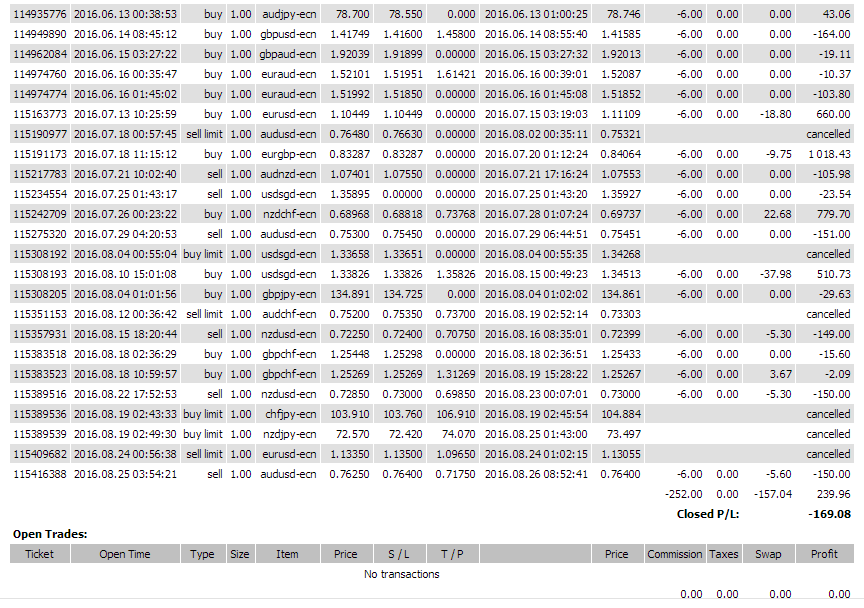Screen dimensions: 864x608
Task: Select the Size column header
Action: click(x=240, y=554)
